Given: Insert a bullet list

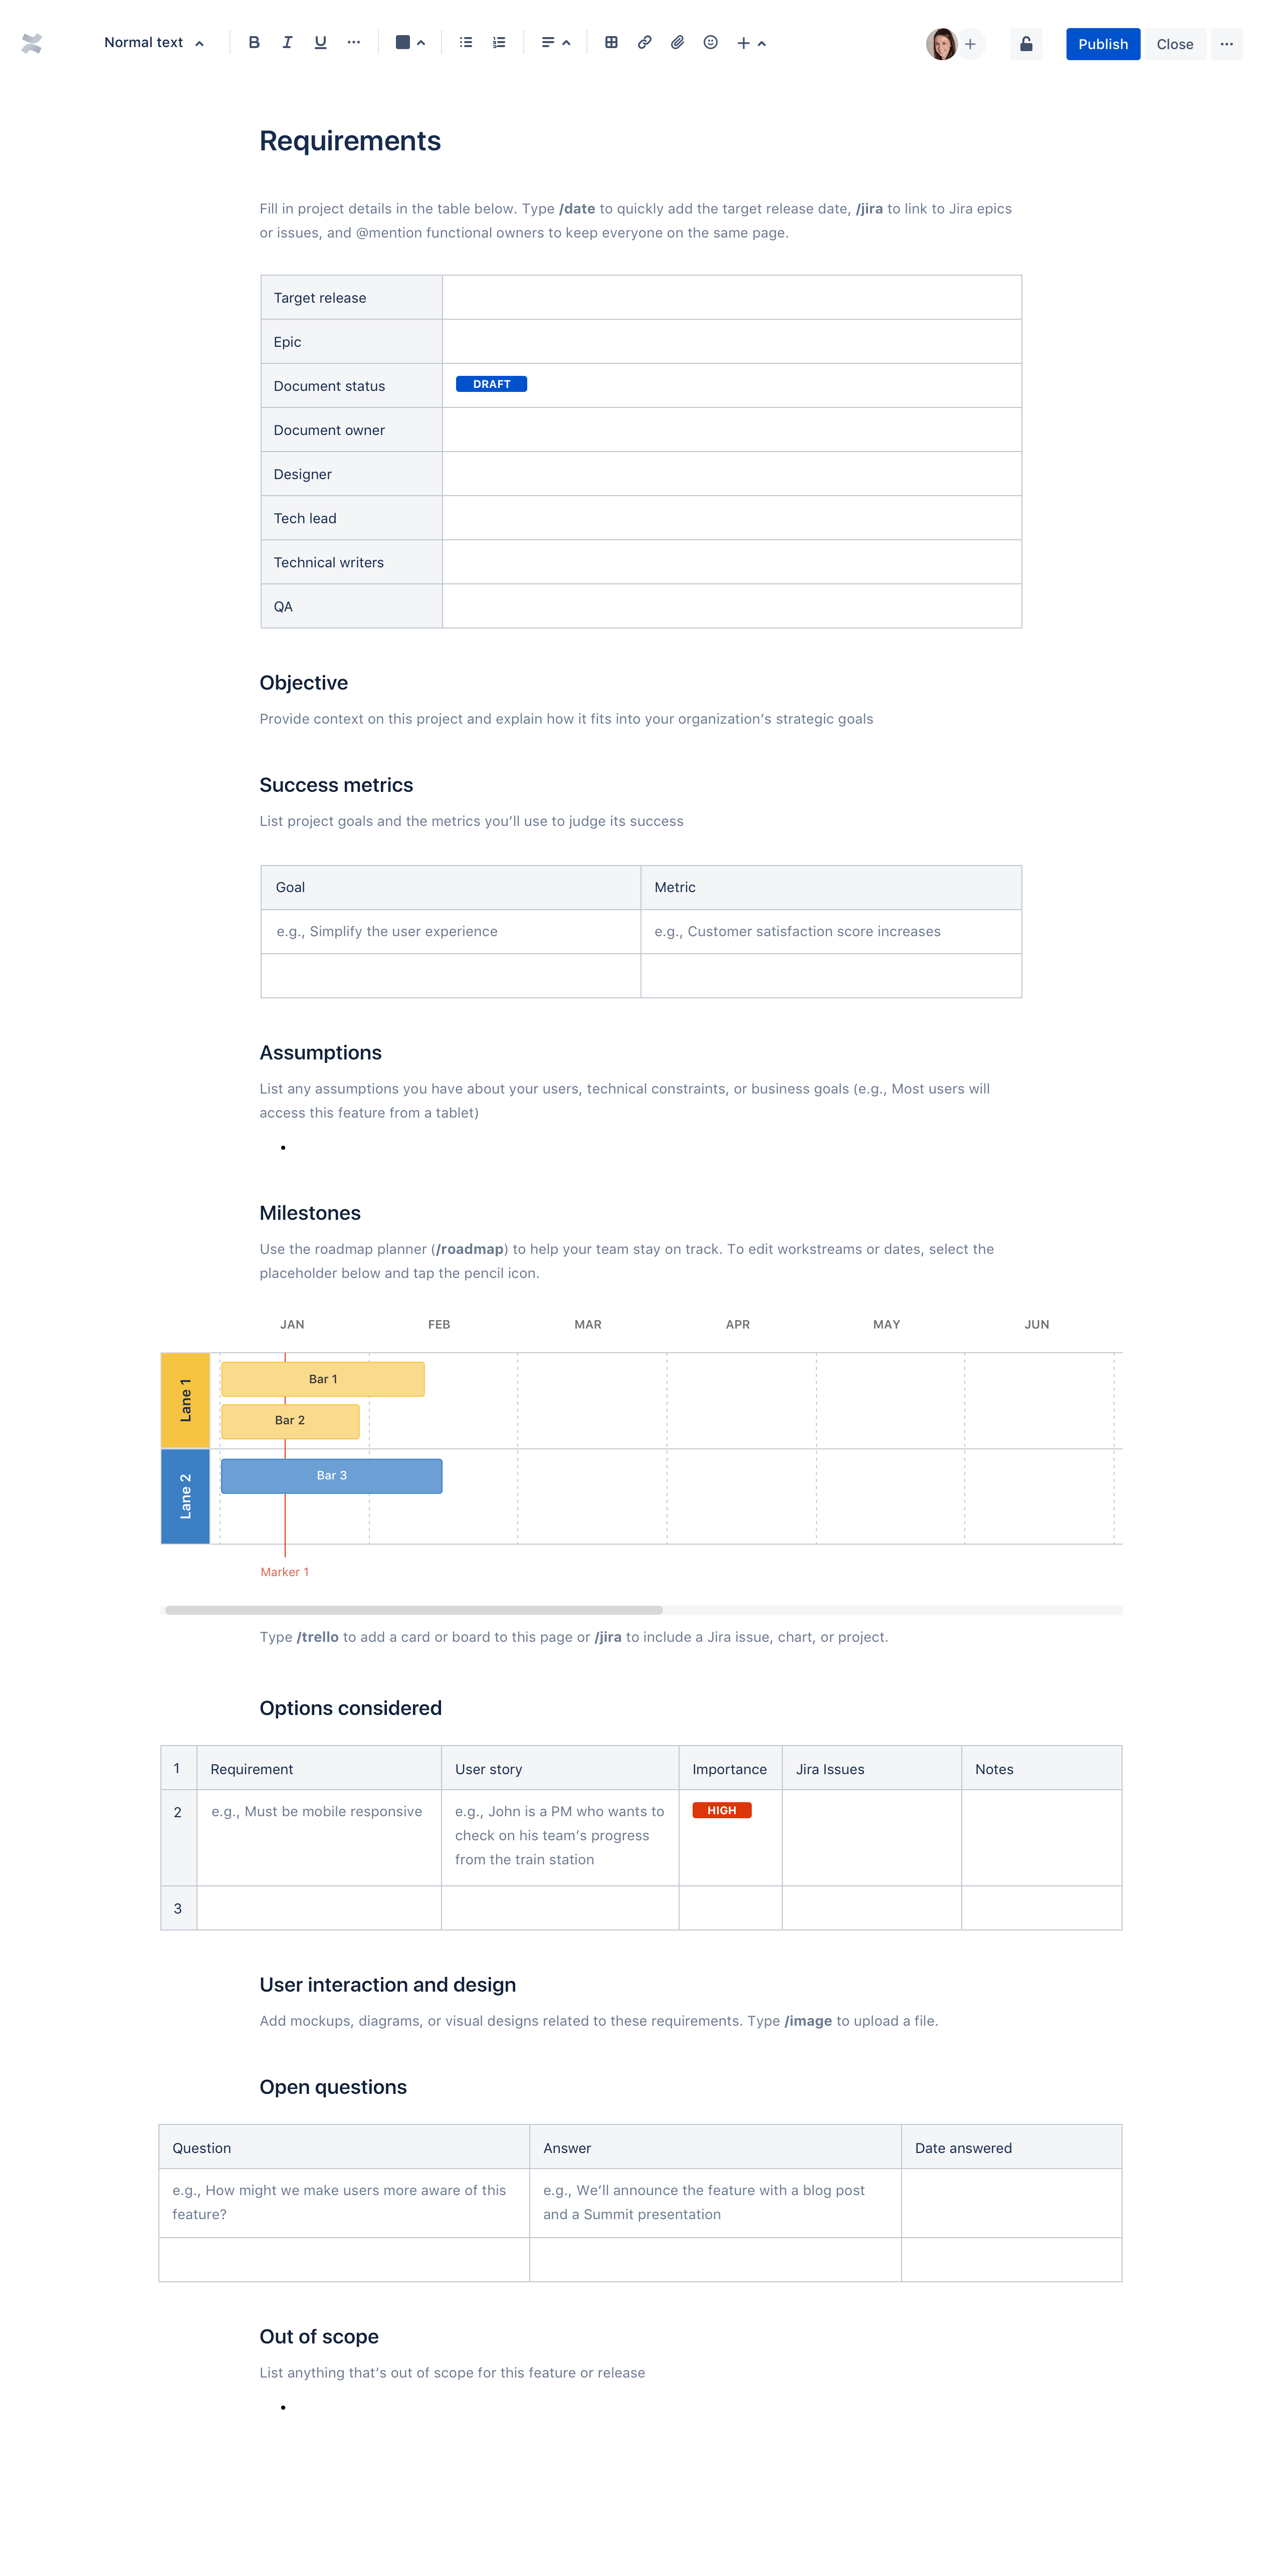Looking at the screenshot, I should (466, 42).
